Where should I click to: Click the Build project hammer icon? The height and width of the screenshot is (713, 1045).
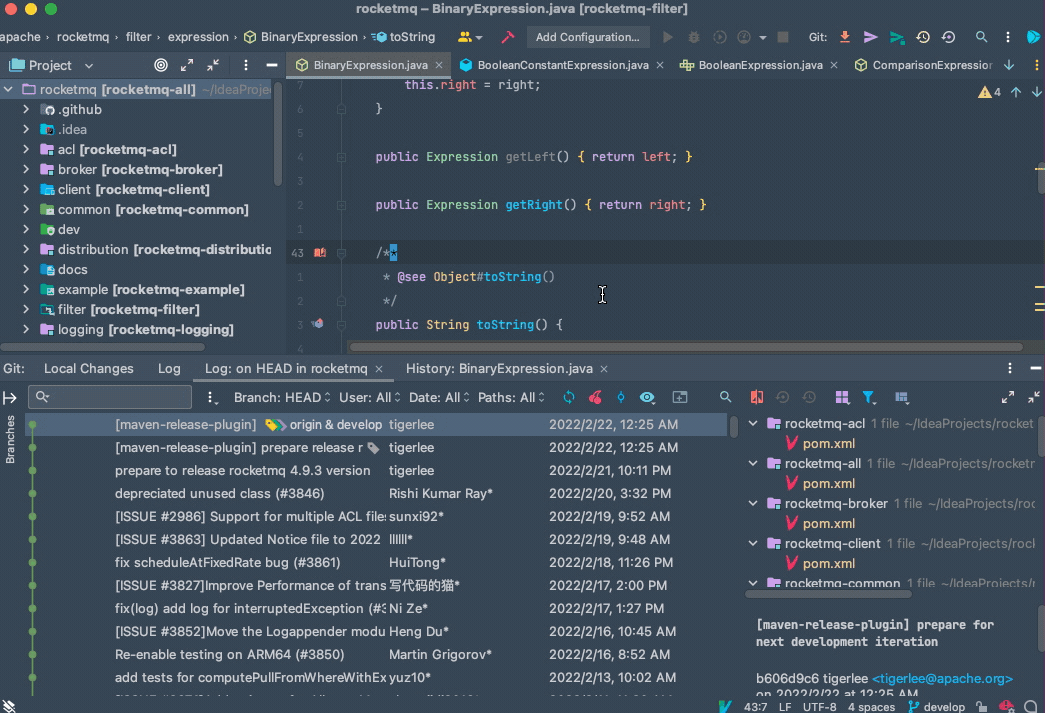(508, 37)
